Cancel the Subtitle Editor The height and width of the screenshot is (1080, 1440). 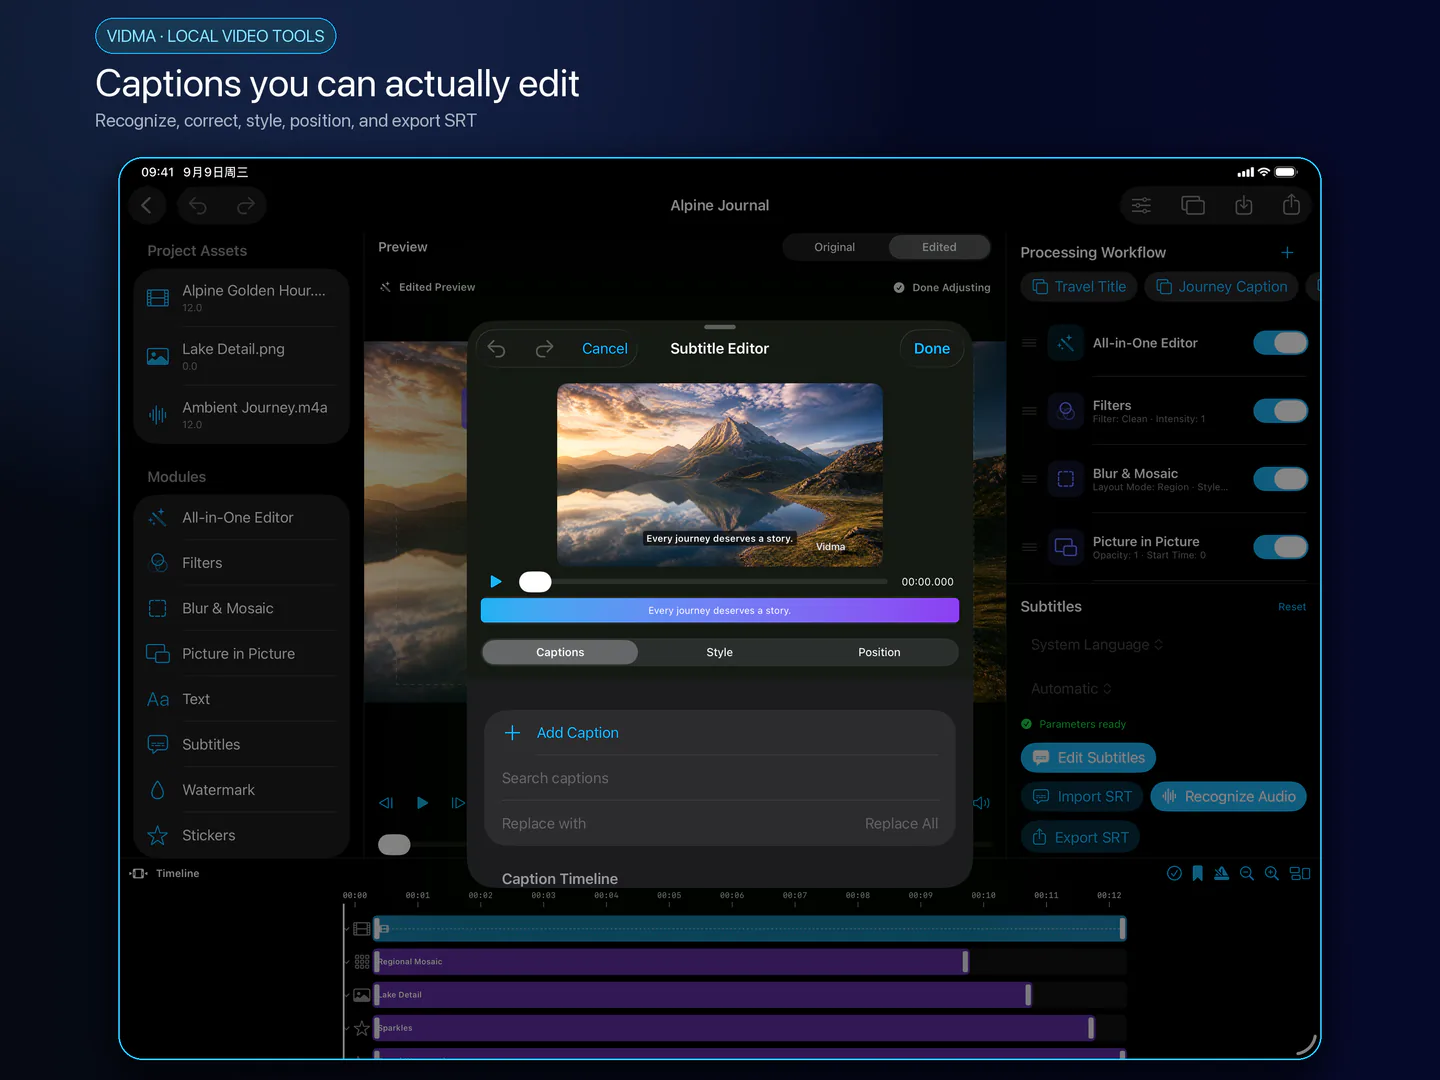605,349
